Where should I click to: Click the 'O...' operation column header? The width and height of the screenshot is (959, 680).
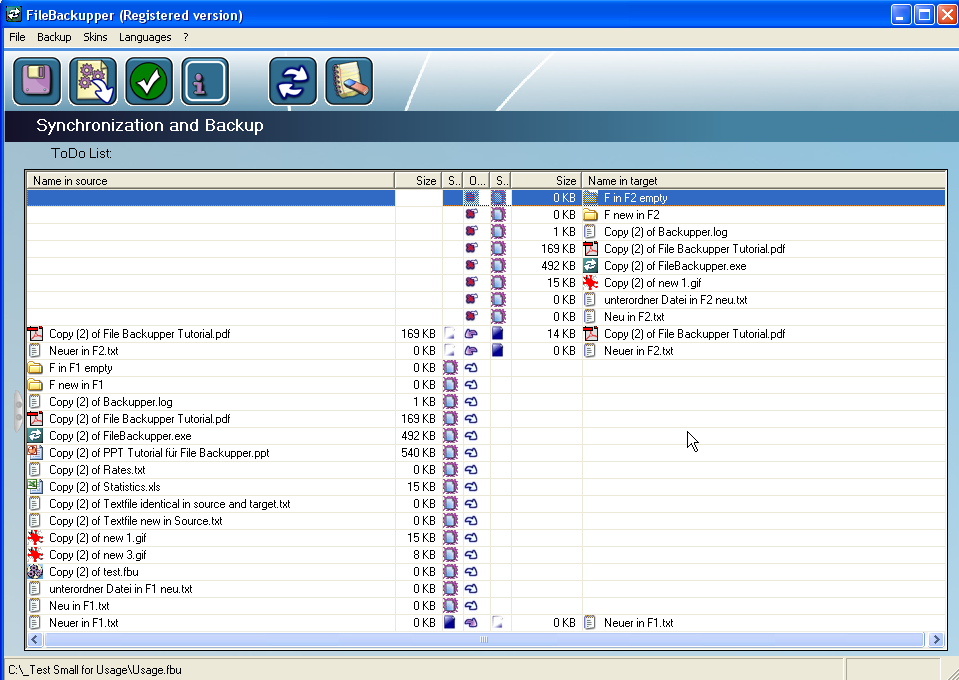pyautogui.click(x=477, y=180)
